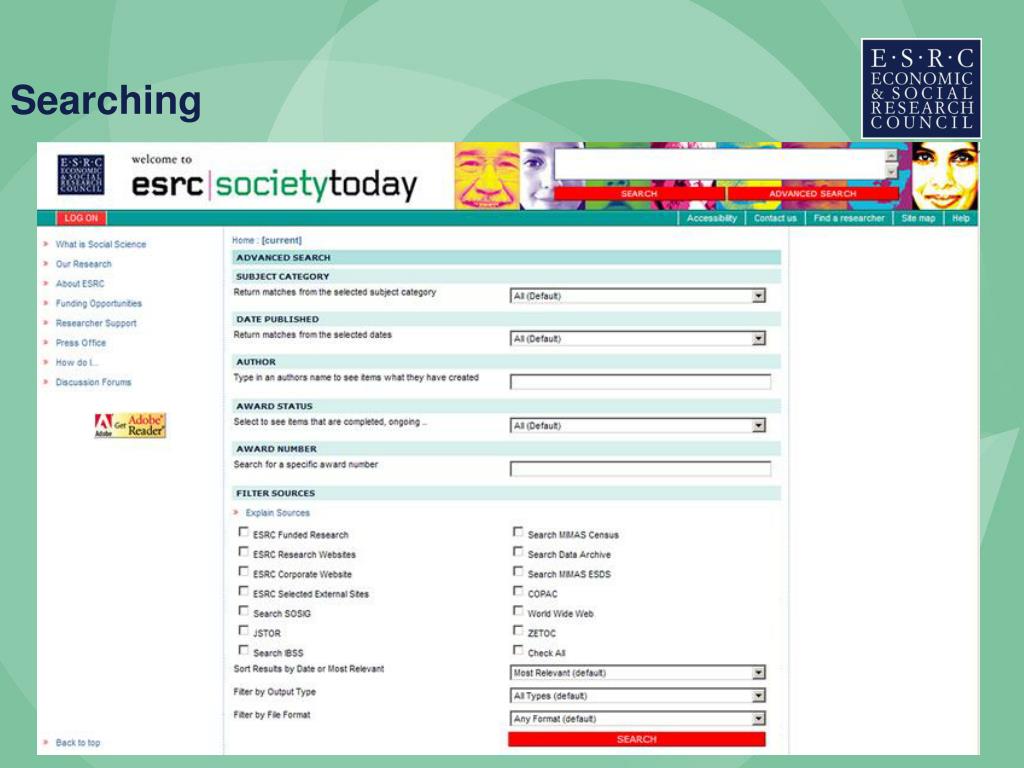This screenshot has height=768, width=1024.
Task: Visit the Press Office link
Action: [x=80, y=343]
